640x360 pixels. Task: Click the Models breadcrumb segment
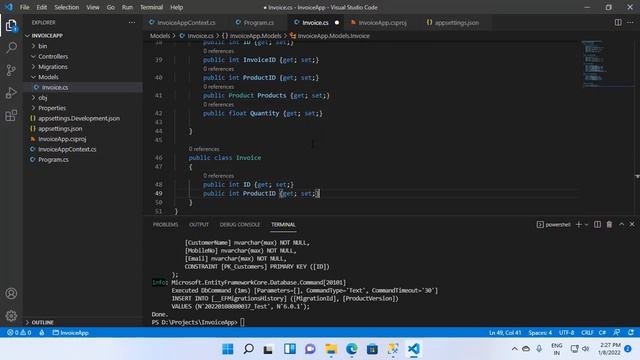point(160,36)
